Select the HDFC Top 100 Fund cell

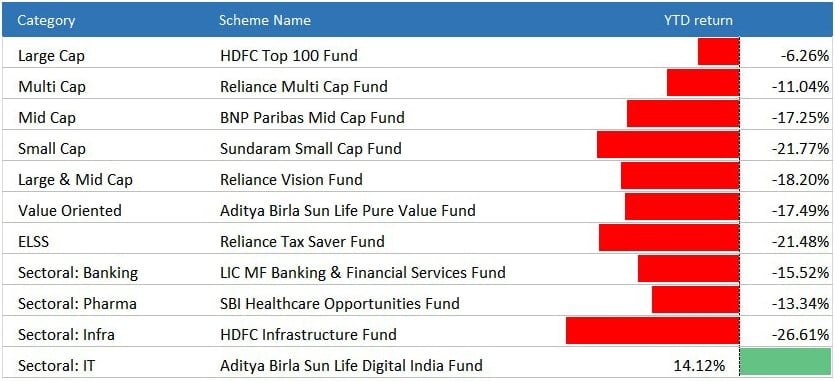(x=289, y=55)
